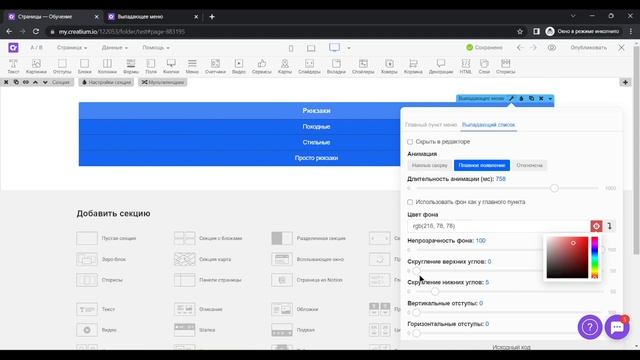Select the Корзина cart tool

[413, 66]
